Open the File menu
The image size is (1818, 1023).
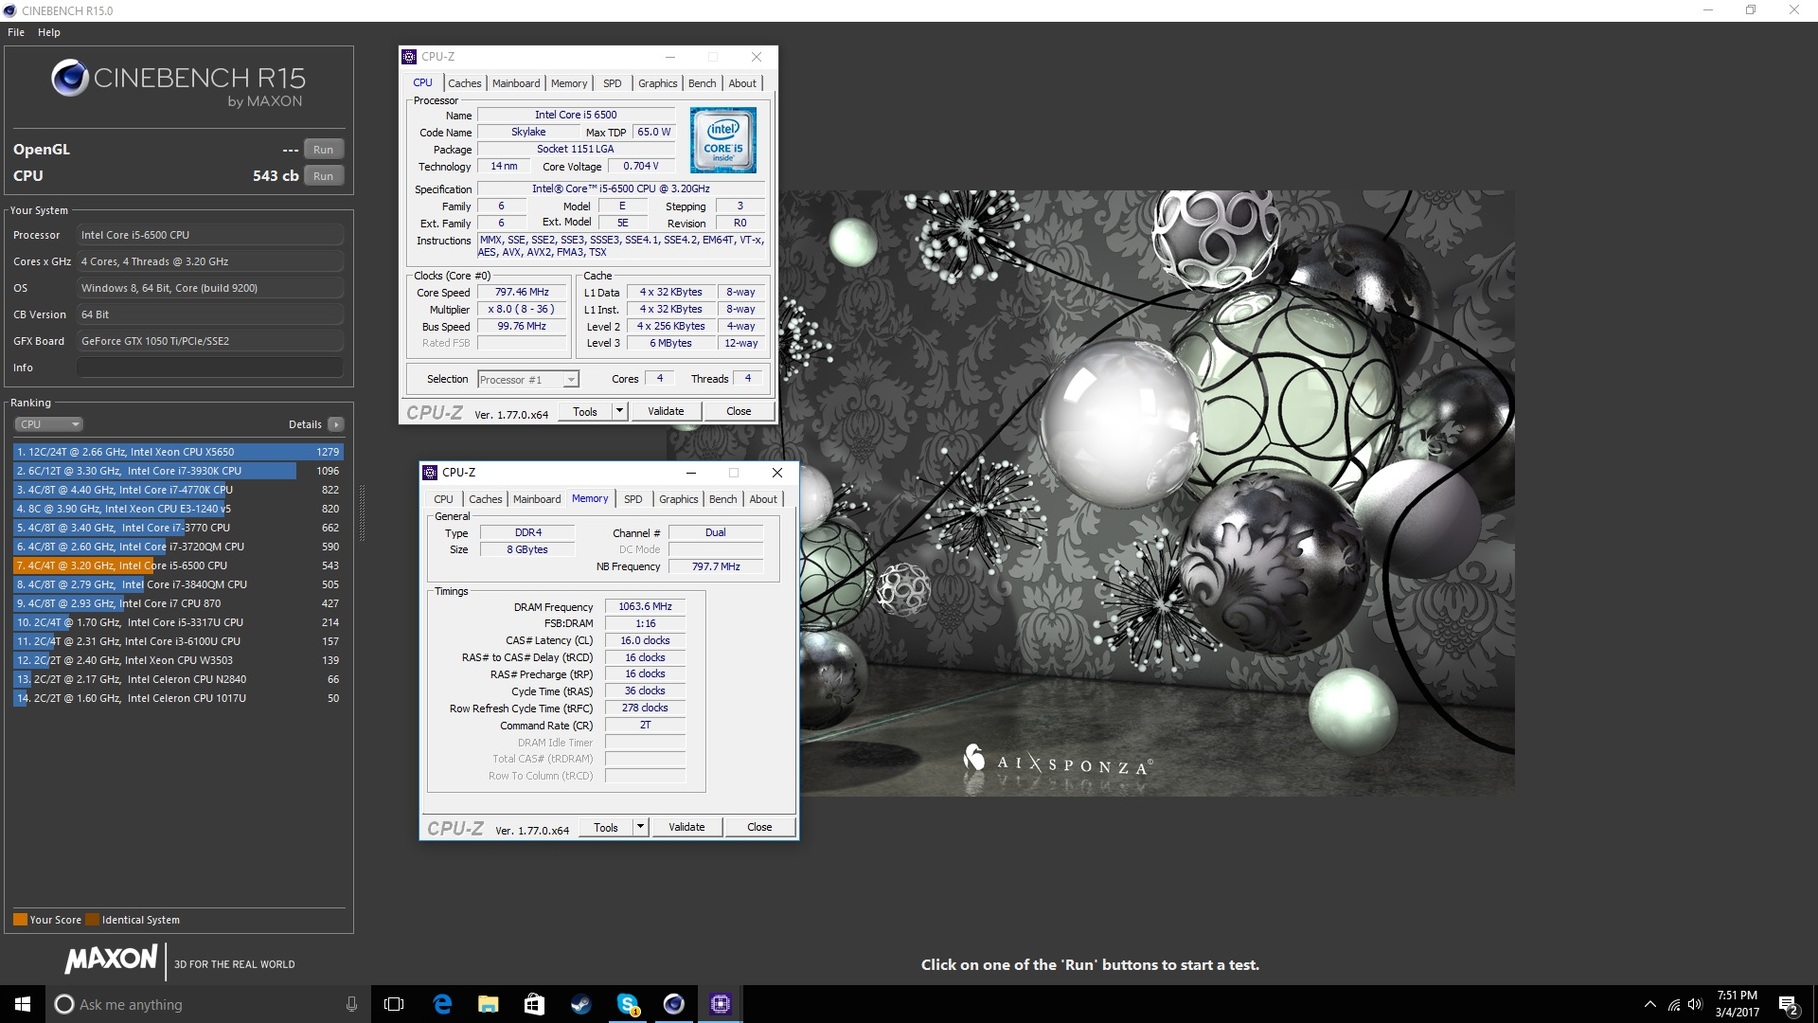point(16,32)
